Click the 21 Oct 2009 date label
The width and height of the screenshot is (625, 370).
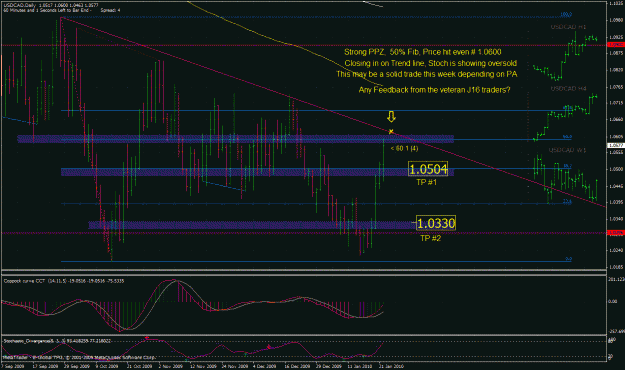click(x=139, y=366)
